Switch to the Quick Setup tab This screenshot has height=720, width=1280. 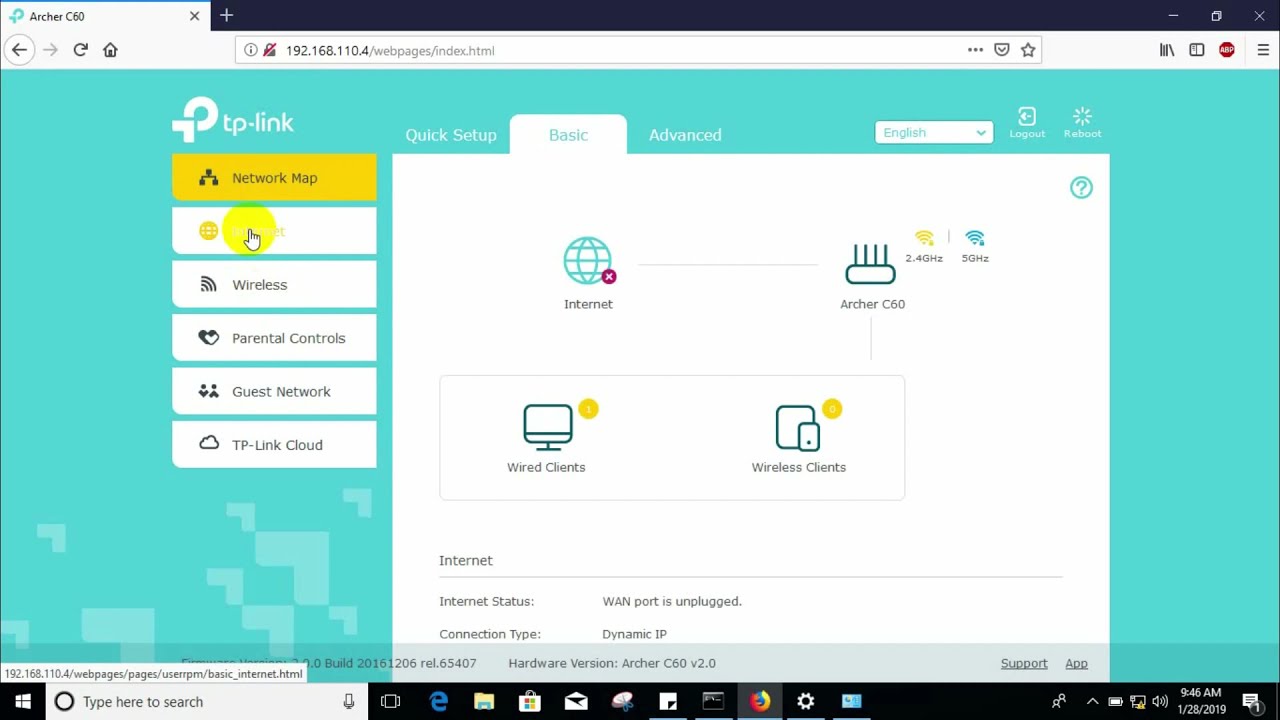point(451,135)
